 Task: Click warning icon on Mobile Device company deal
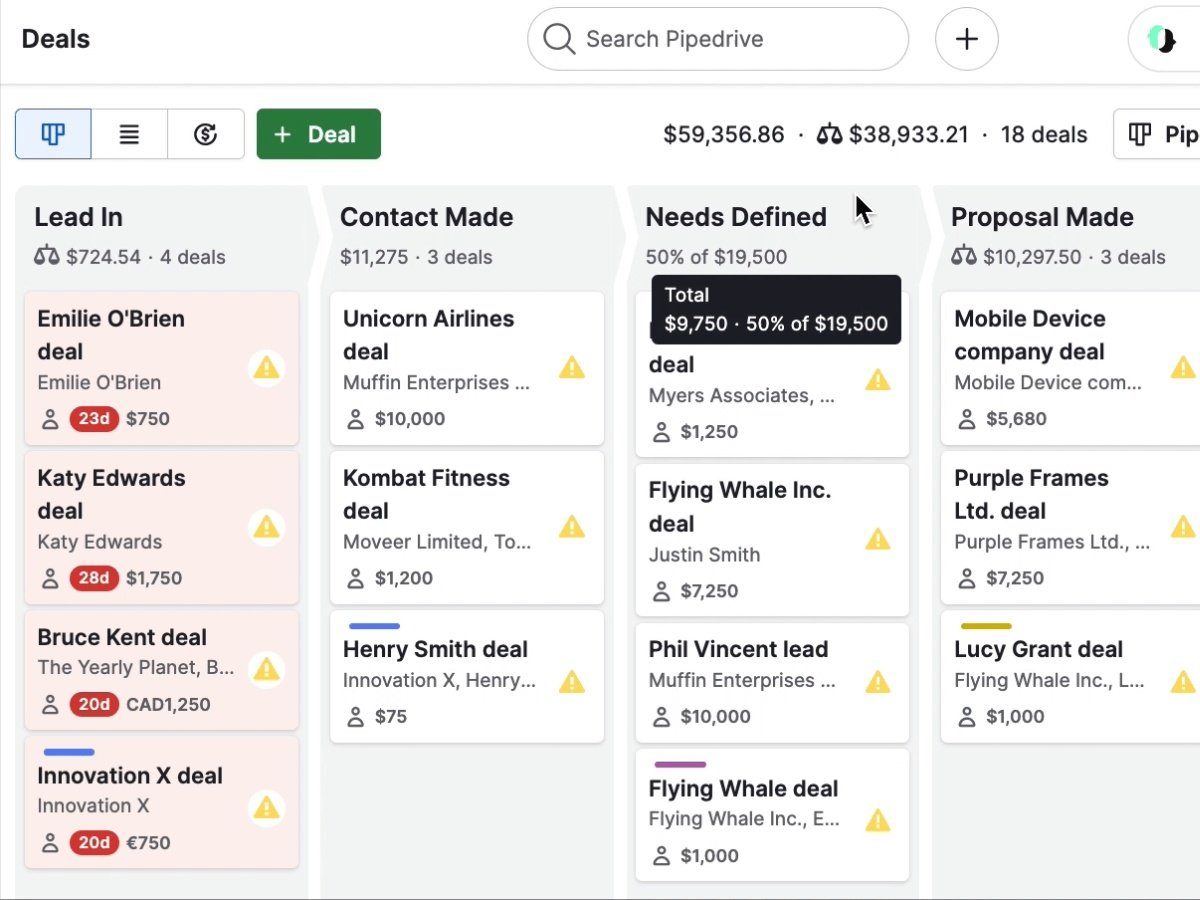point(1183,368)
